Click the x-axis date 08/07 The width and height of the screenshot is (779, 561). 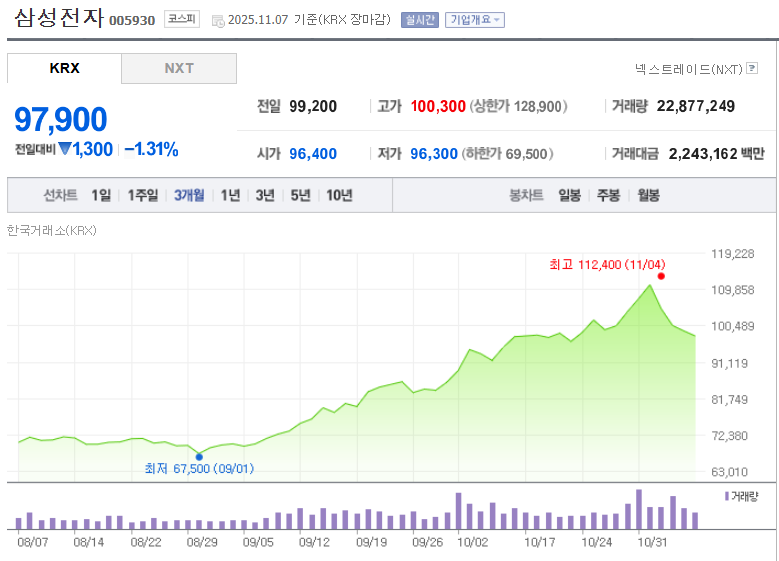coord(33,542)
